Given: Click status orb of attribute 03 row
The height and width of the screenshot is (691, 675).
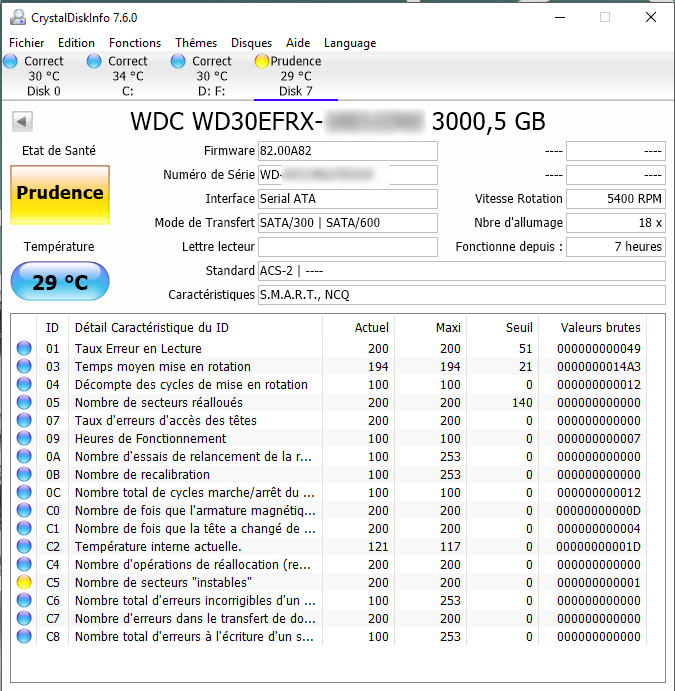Looking at the screenshot, I should click(x=24, y=366).
